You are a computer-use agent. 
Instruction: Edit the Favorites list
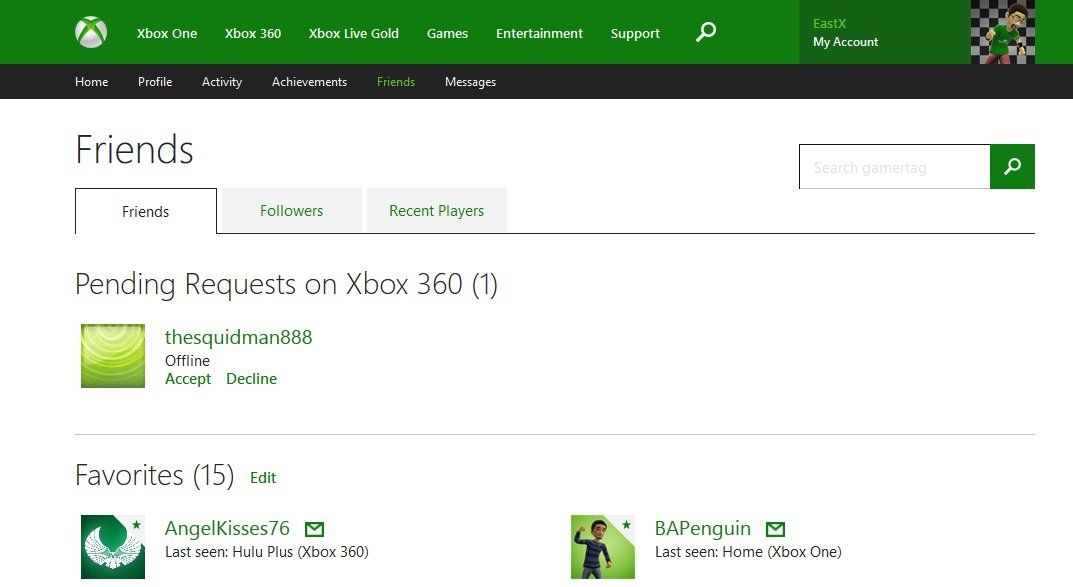pos(263,477)
